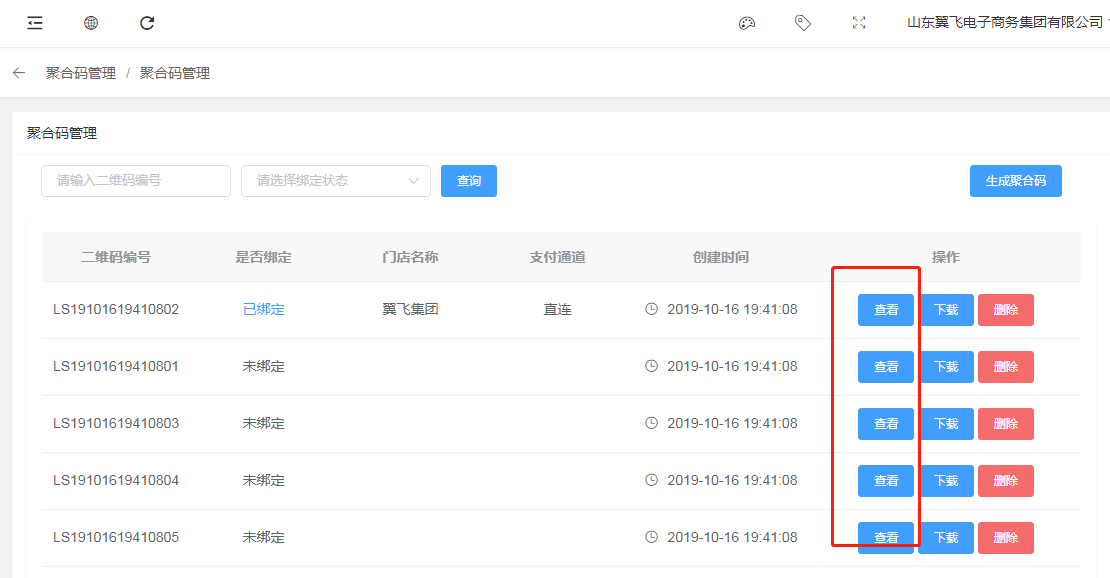This screenshot has width=1110, height=578.
Task: Click 下载 for LS19101619410802
Action: [946, 310]
